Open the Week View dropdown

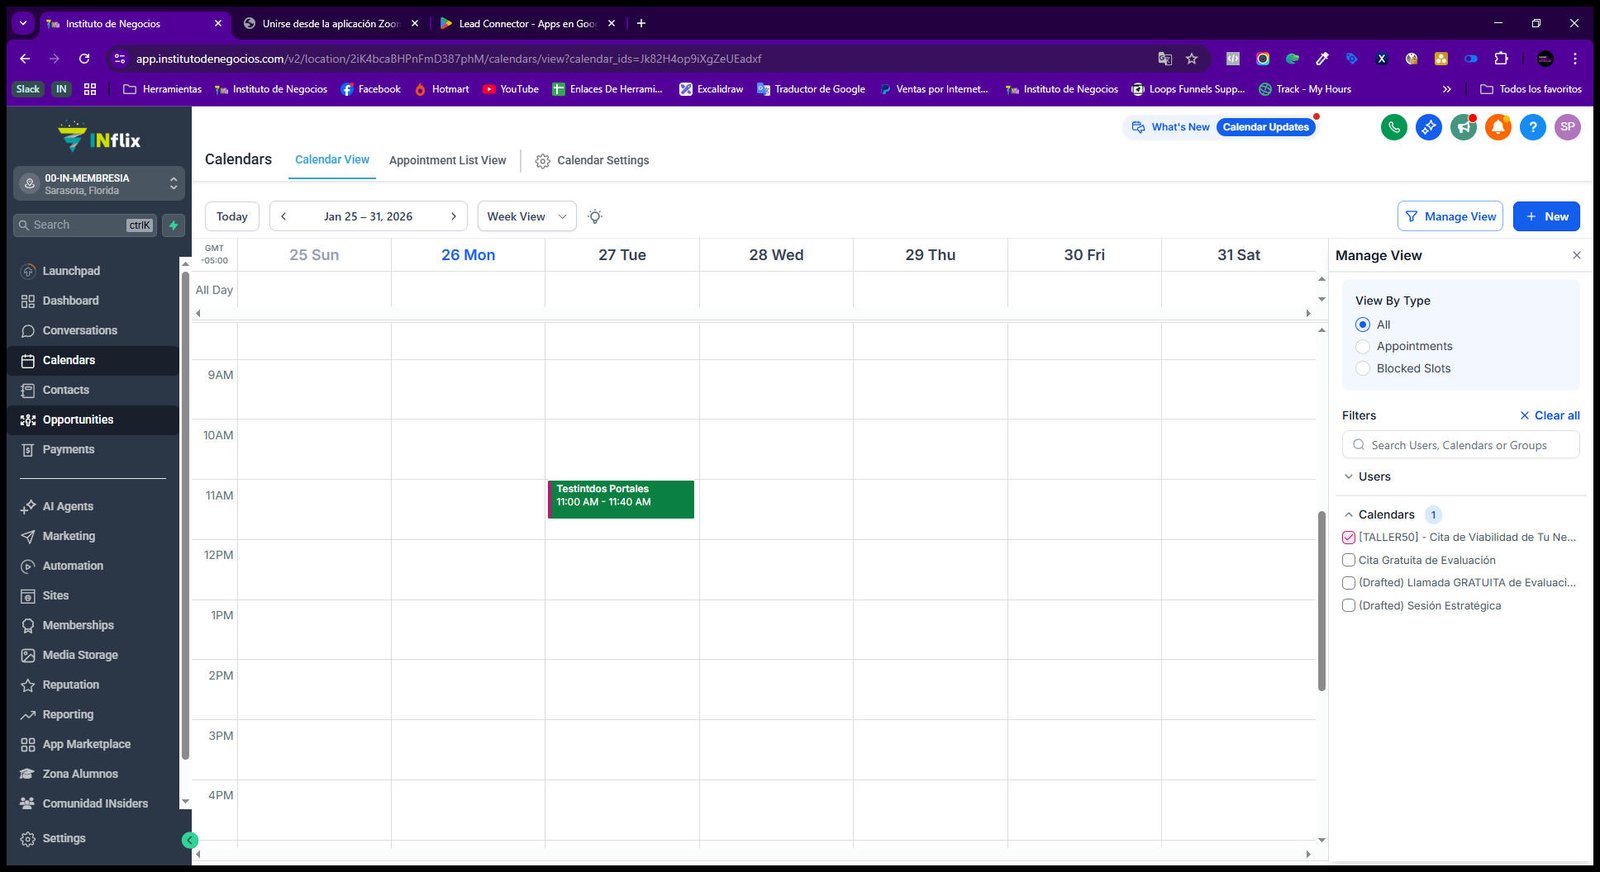(x=527, y=216)
